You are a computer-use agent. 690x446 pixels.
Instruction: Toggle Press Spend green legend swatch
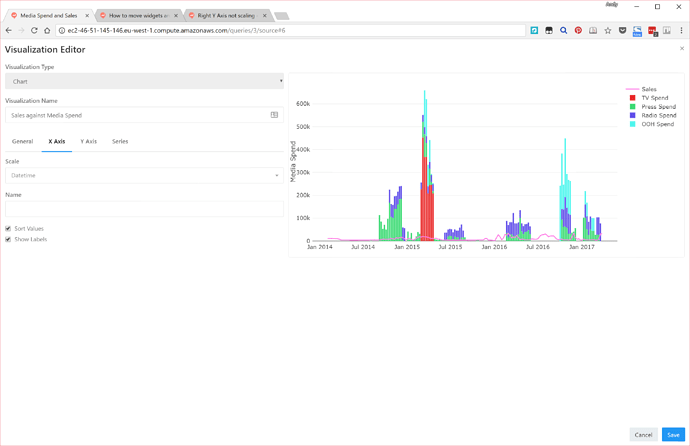(x=632, y=106)
